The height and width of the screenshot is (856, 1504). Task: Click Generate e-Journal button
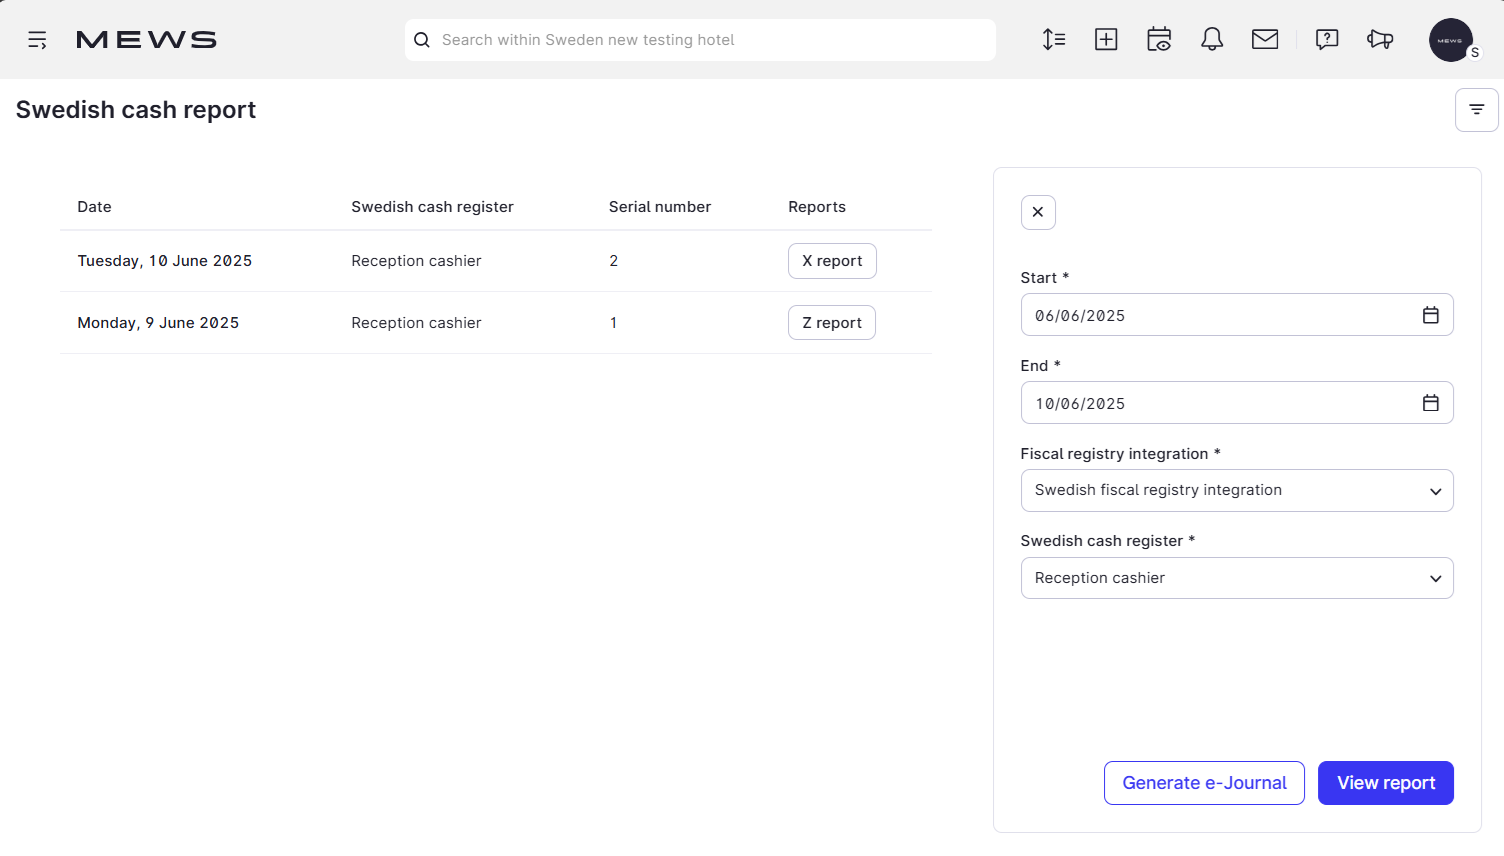(x=1204, y=783)
